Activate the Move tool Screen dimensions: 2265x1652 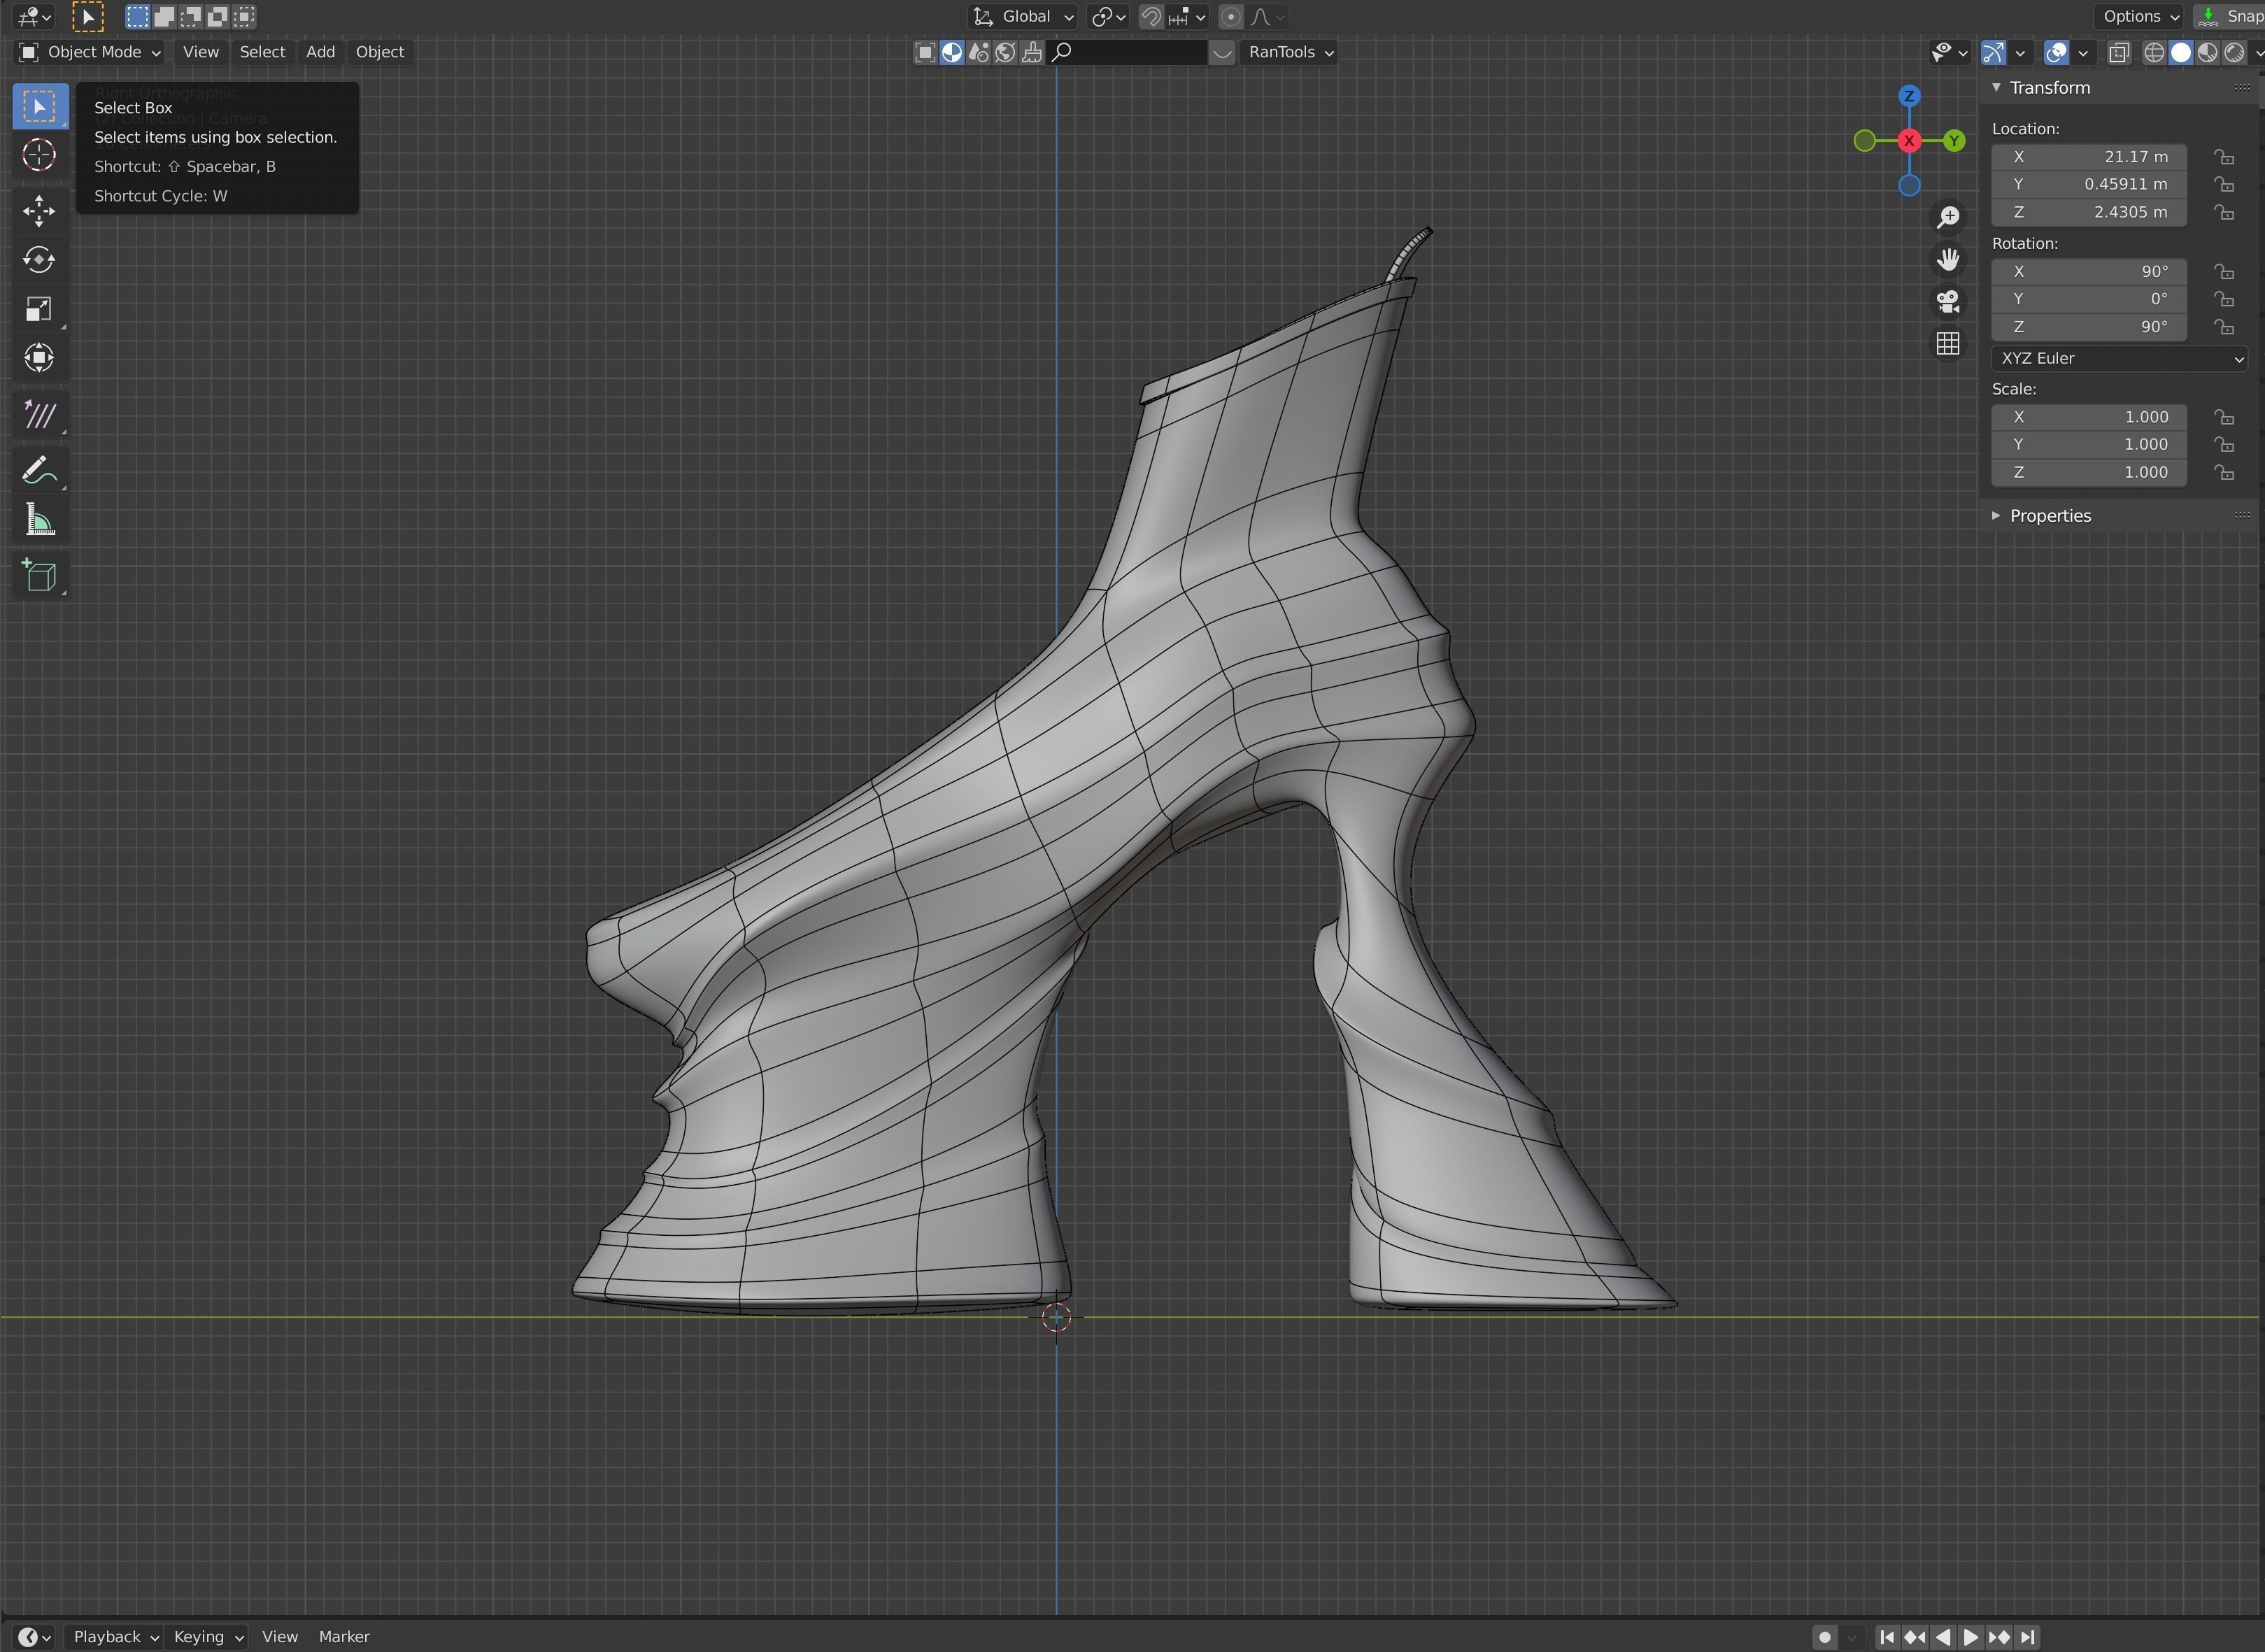[39, 211]
